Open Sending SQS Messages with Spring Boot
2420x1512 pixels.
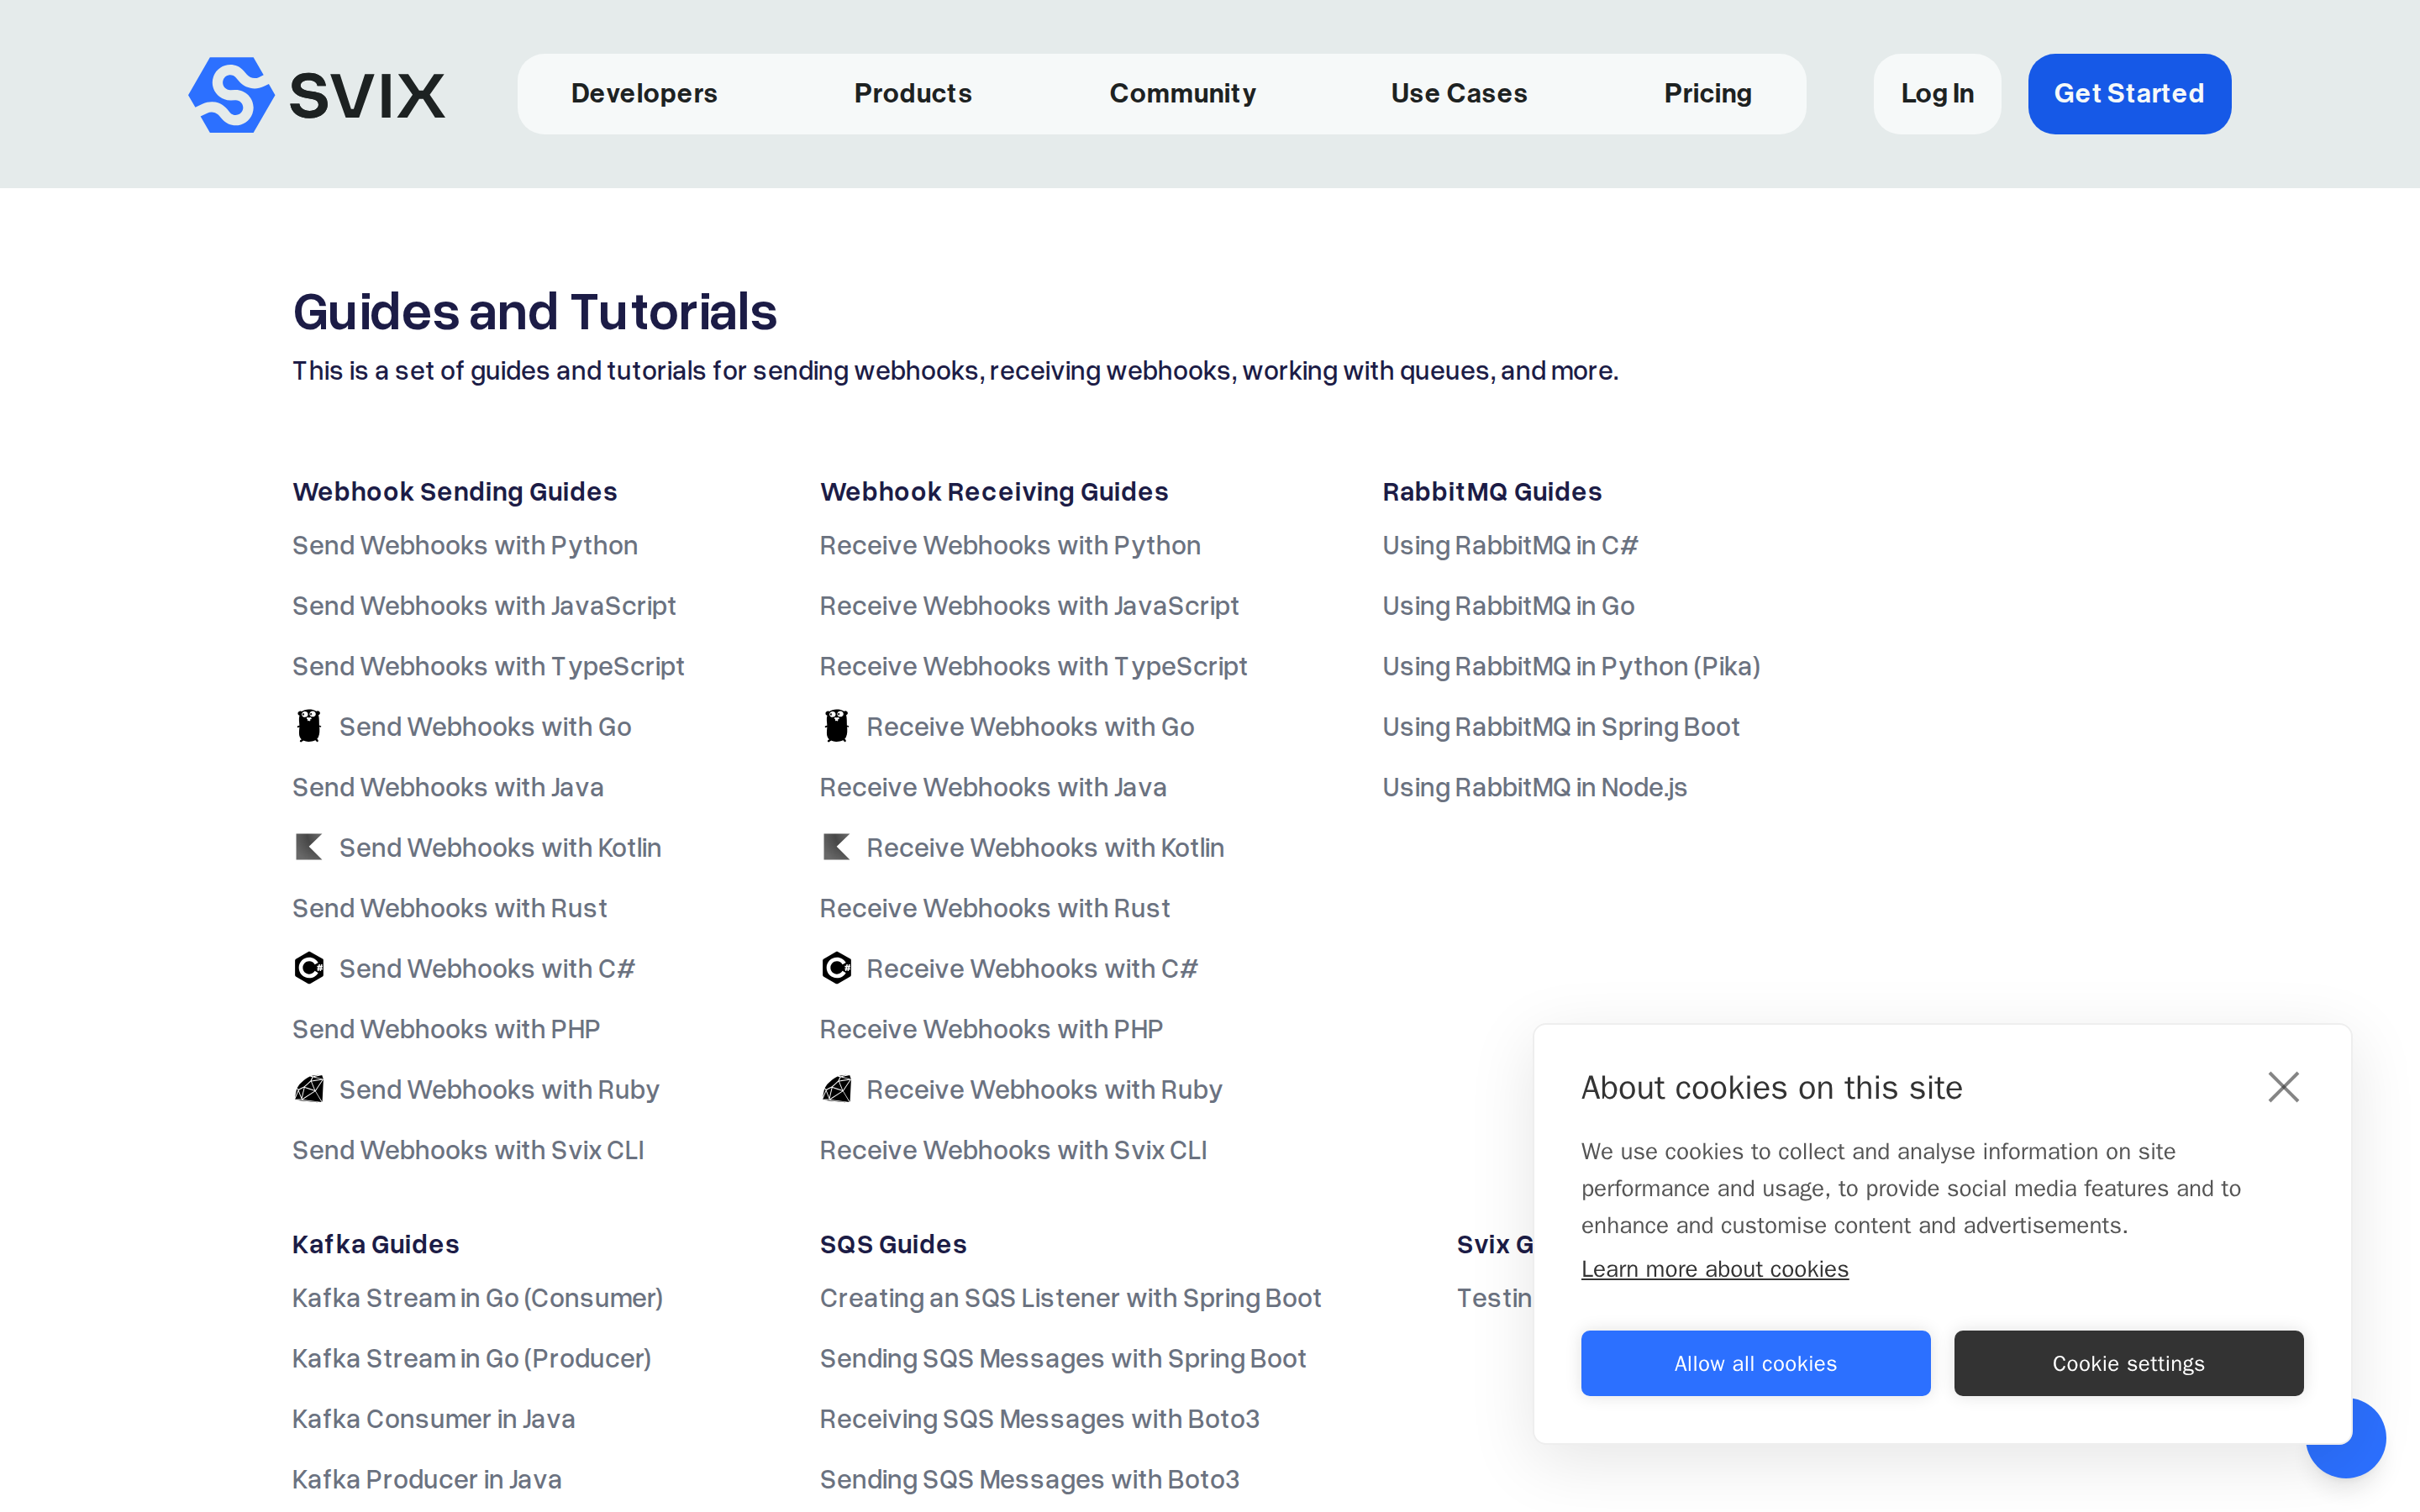pyautogui.click(x=1063, y=1358)
